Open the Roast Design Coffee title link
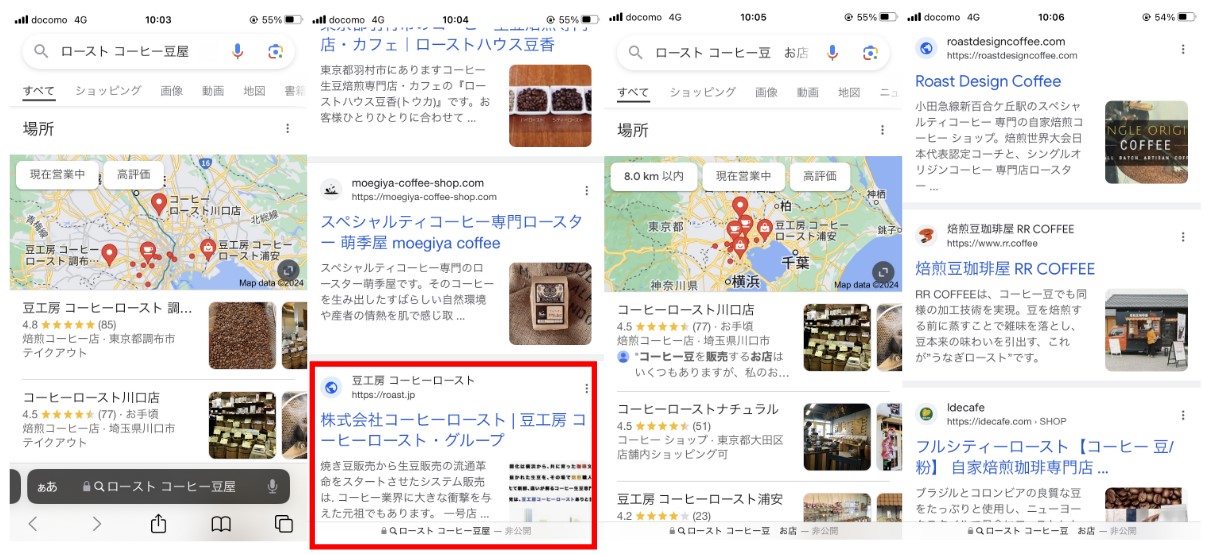1206x555 pixels. (x=988, y=81)
